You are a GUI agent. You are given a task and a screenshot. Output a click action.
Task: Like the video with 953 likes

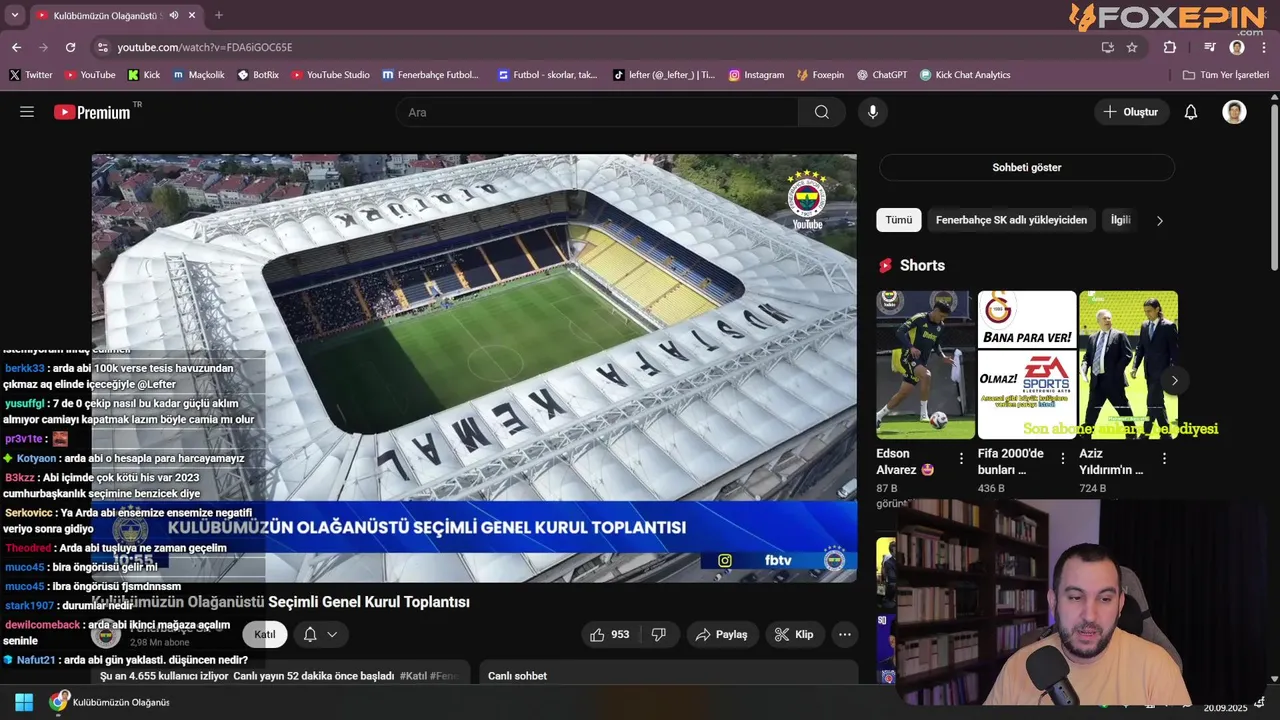pos(610,635)
